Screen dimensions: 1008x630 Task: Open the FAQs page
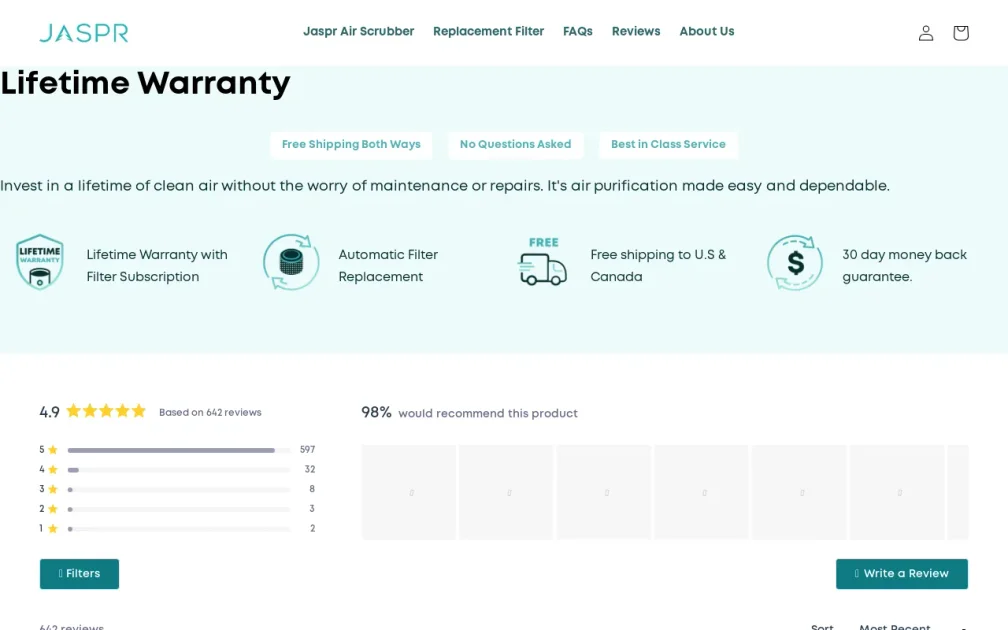[x=578, y=32]
